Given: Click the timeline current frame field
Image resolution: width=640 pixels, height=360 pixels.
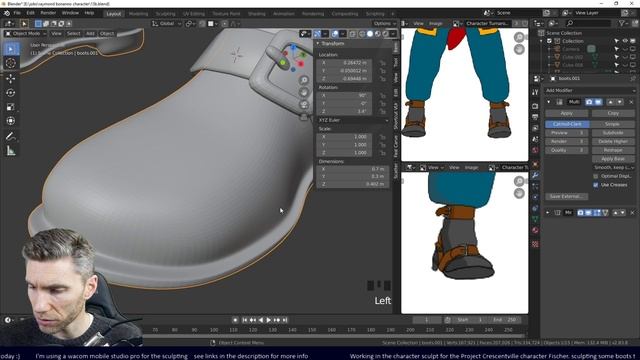Looking at the screenshot, I should coord(427,320).
